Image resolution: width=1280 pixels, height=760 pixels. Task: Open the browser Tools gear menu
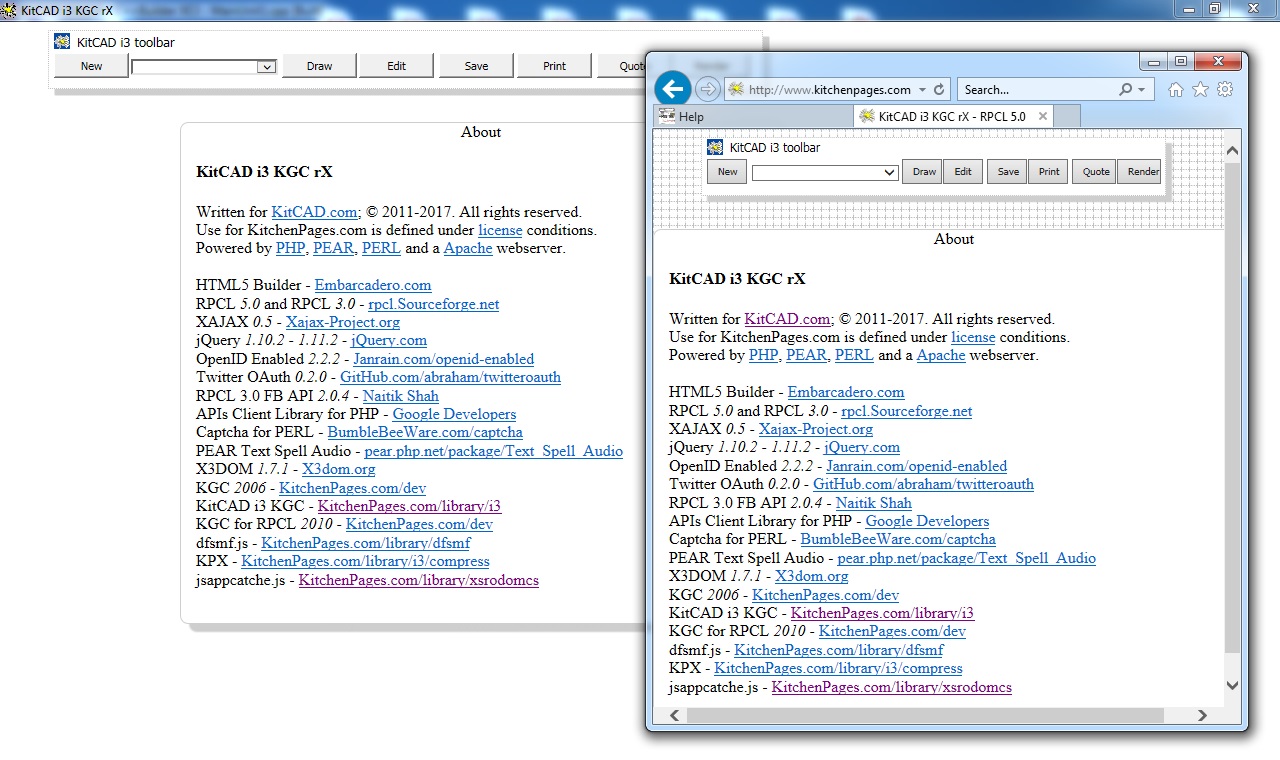tap(1225, 90)
